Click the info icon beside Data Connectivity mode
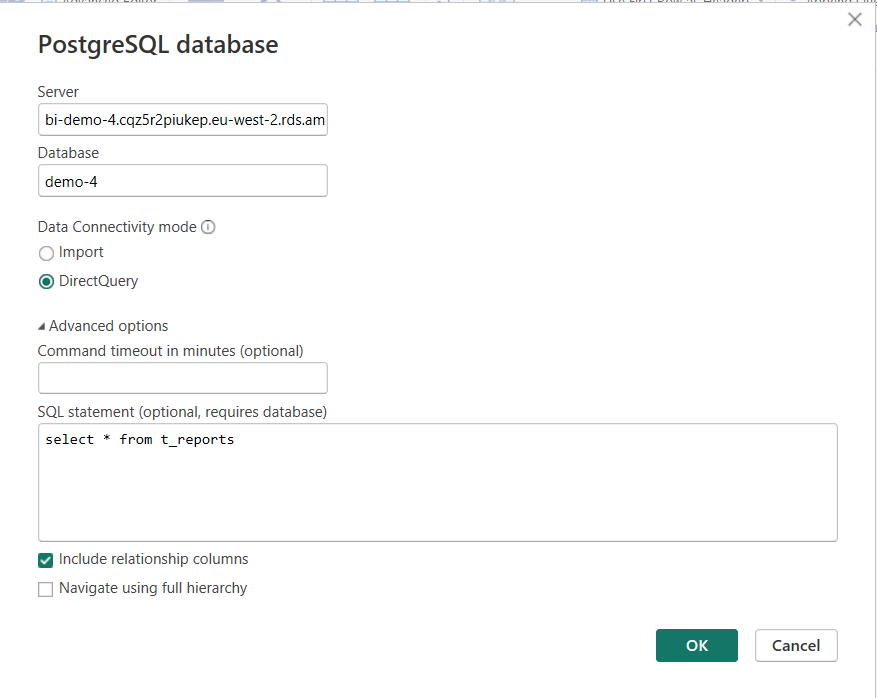The height and width of the screenshot is (698, 877). click(208, 227)
